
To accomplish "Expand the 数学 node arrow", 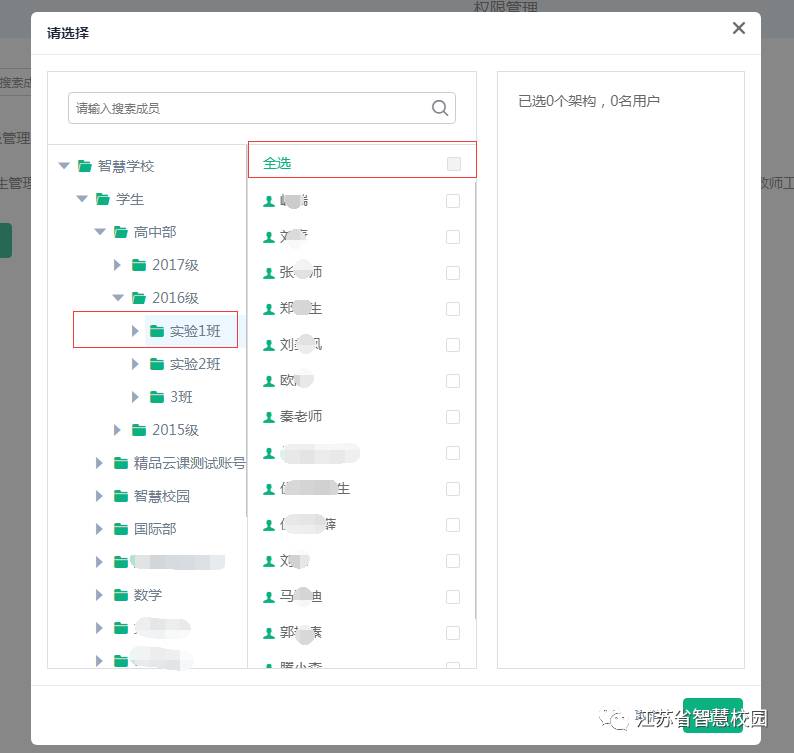I will (99, 595).
